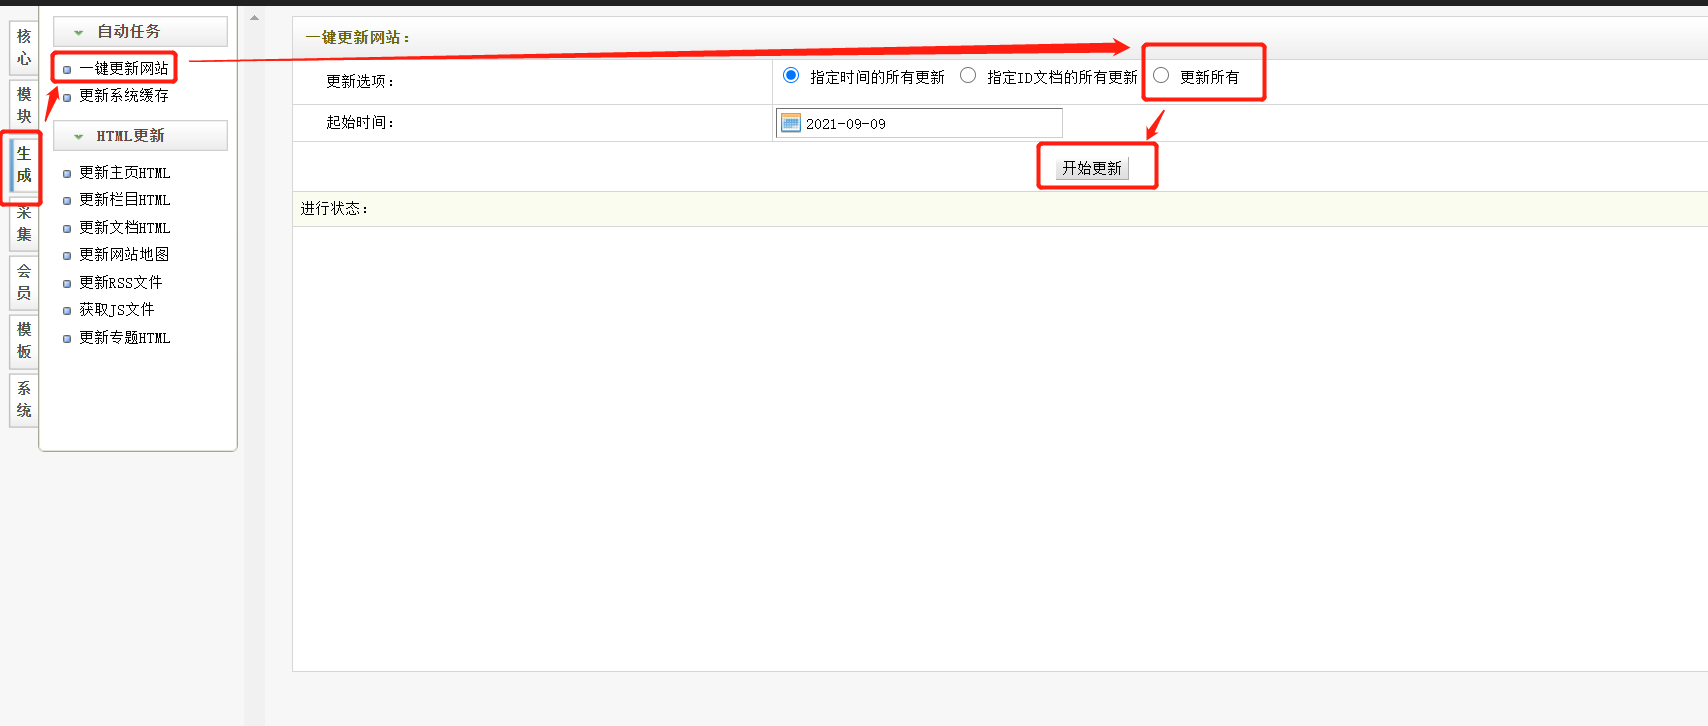Open the 采集 side tab
Screen dimensions: 1708x726
24,223
